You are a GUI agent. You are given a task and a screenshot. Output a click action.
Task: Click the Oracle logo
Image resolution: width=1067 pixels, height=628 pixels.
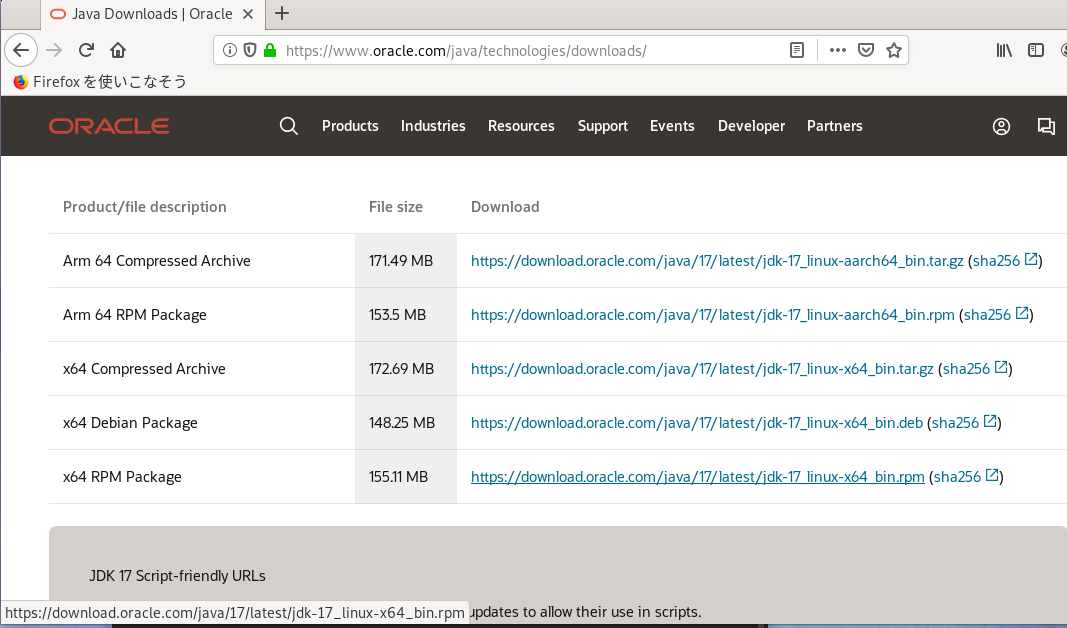click(x=109, y=126)
